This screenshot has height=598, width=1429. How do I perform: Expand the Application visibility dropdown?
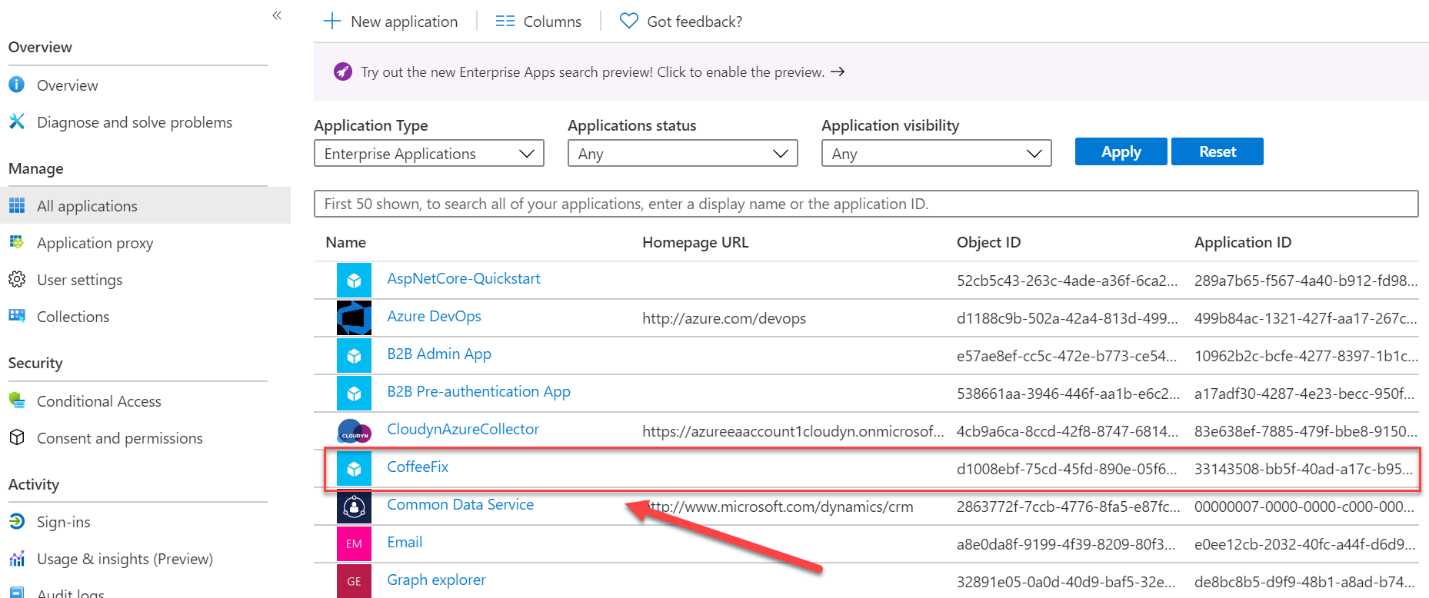coord(936,153)
